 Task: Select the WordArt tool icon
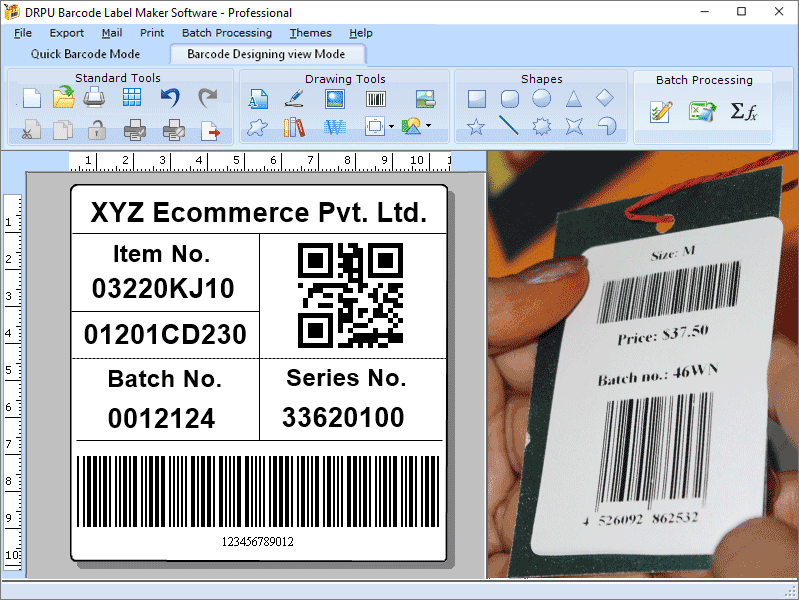click(x=335, y=127)
